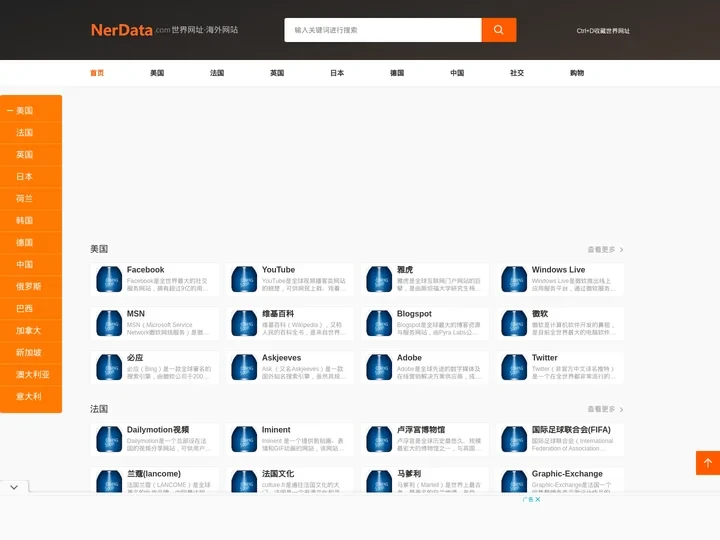The height and width of the screenshot is (540, 720).
Task: Click the 雅虎 site thumbnail icon
Action: pos(379,279)
